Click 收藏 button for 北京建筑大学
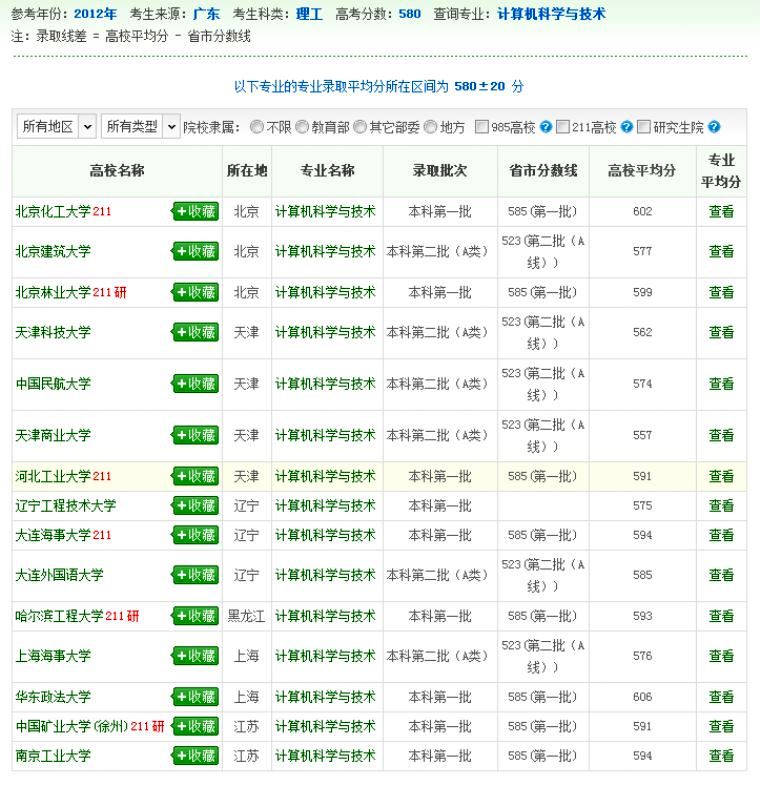 (x=195, y=251)
